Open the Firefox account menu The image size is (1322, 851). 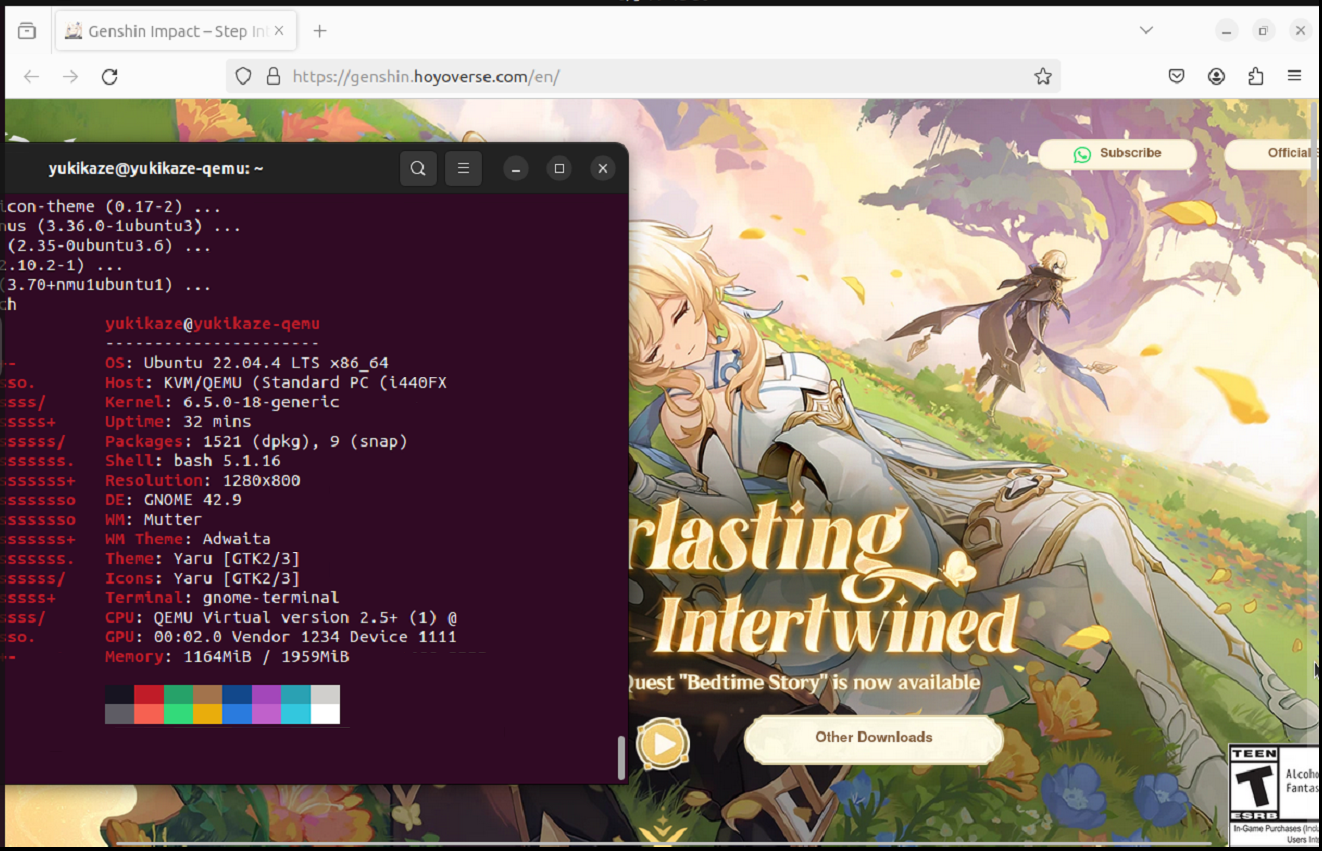tap(1216, 76)
